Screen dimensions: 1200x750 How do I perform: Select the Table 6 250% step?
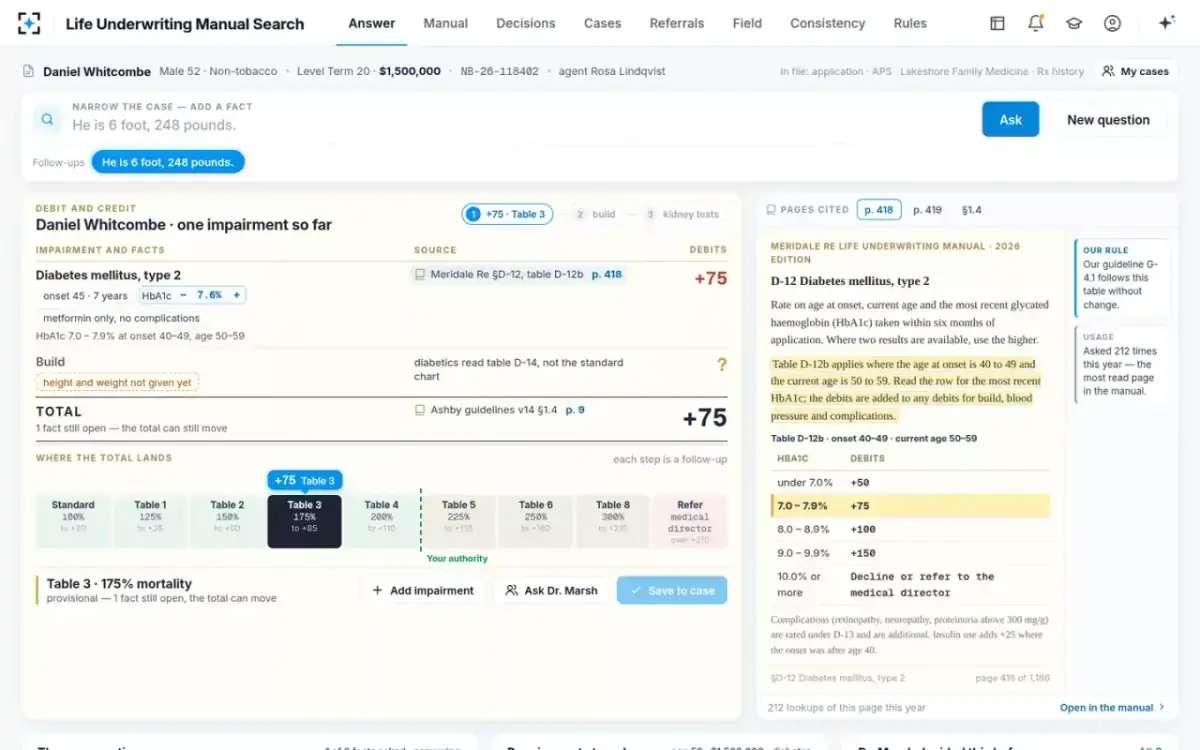(536, 521)
